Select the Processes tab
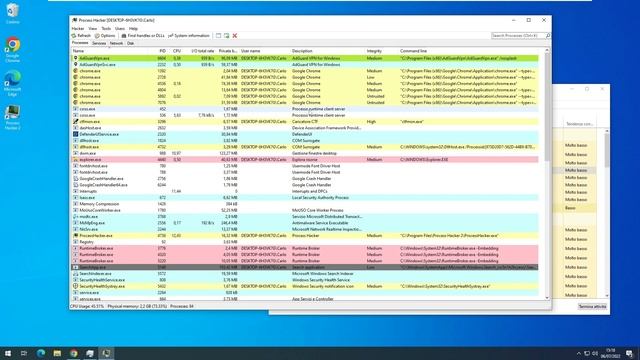Screen dimensions: 640x360 (80, 43)
